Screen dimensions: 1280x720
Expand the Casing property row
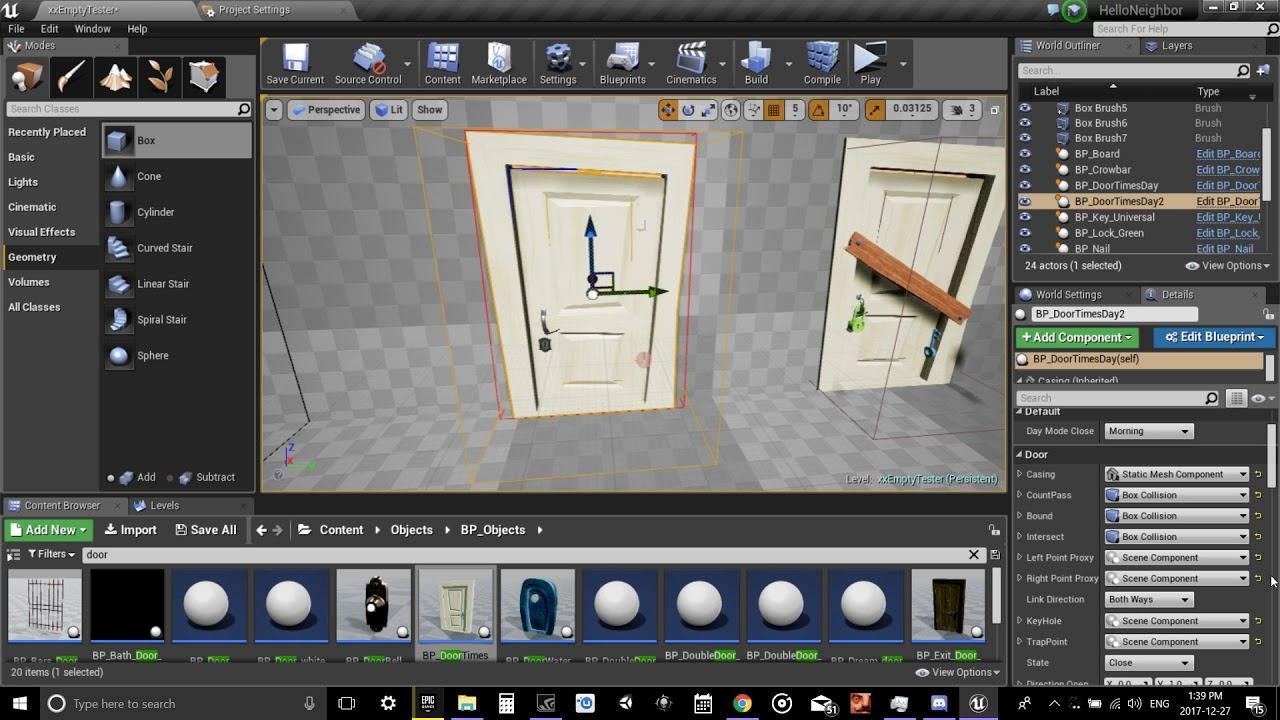click(1020, 475)
